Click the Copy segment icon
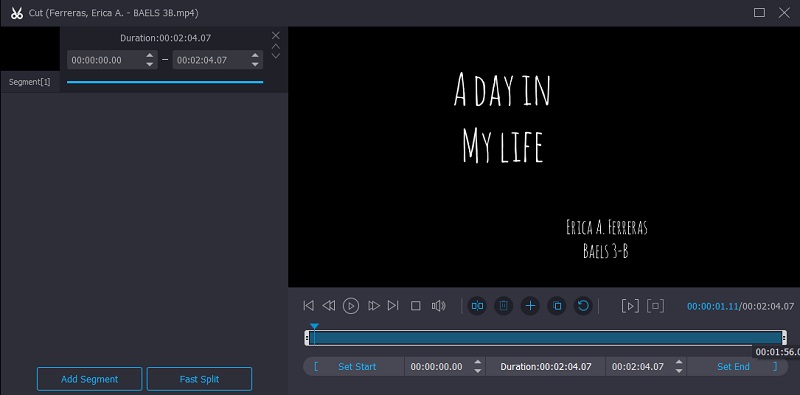Screen dimensions: 800x395 click(557, 306)
